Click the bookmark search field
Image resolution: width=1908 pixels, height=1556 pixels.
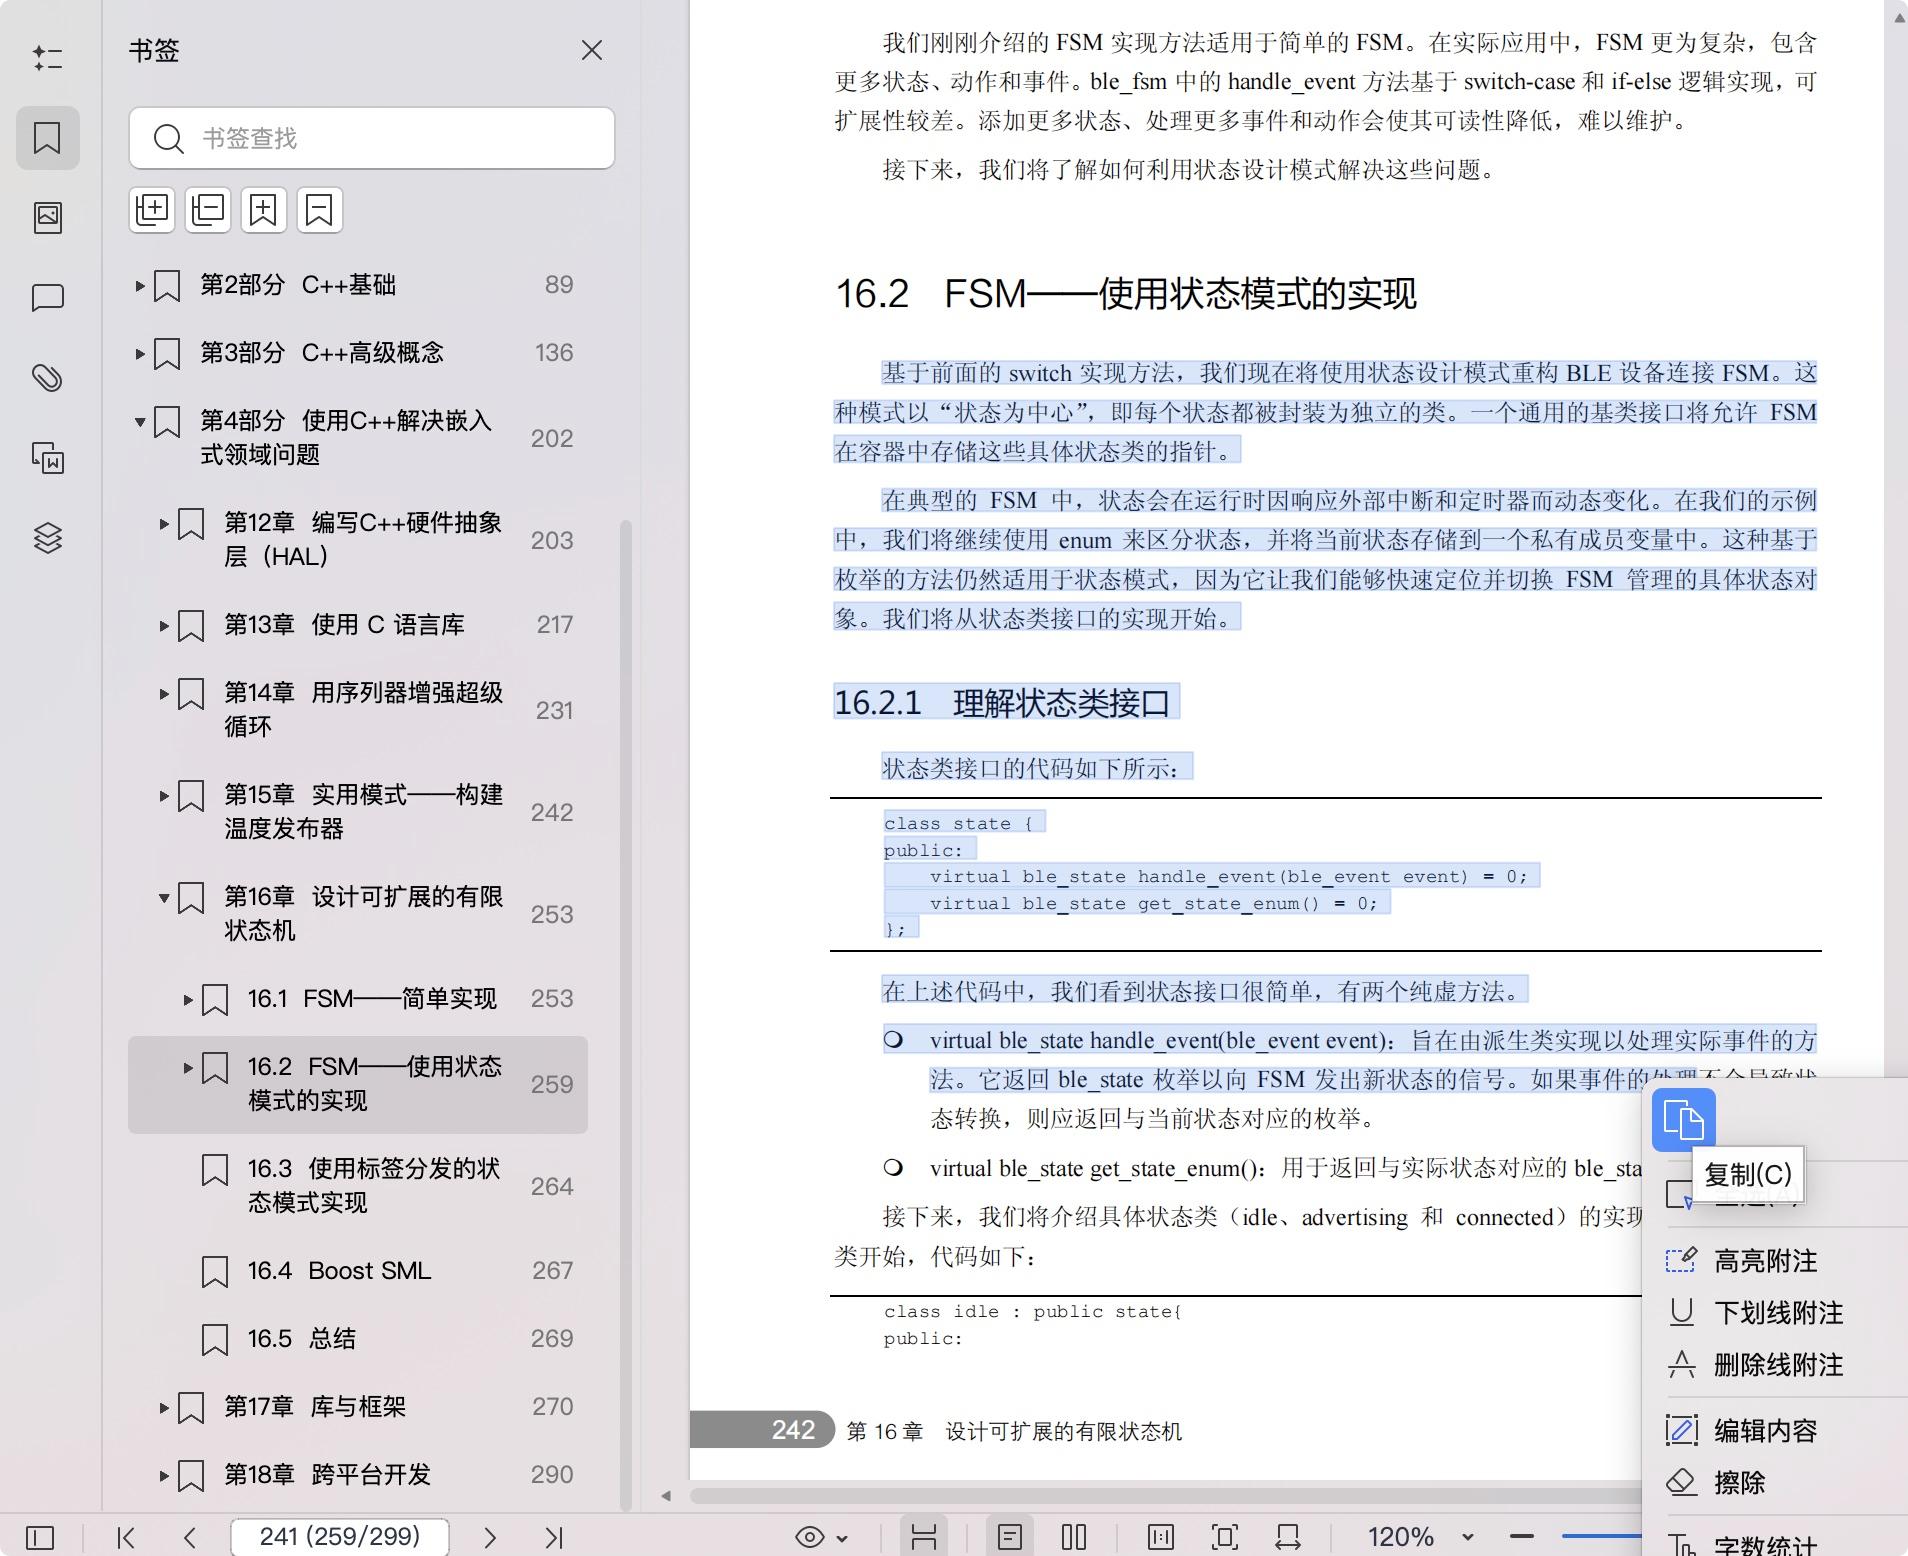coord(372,138)
